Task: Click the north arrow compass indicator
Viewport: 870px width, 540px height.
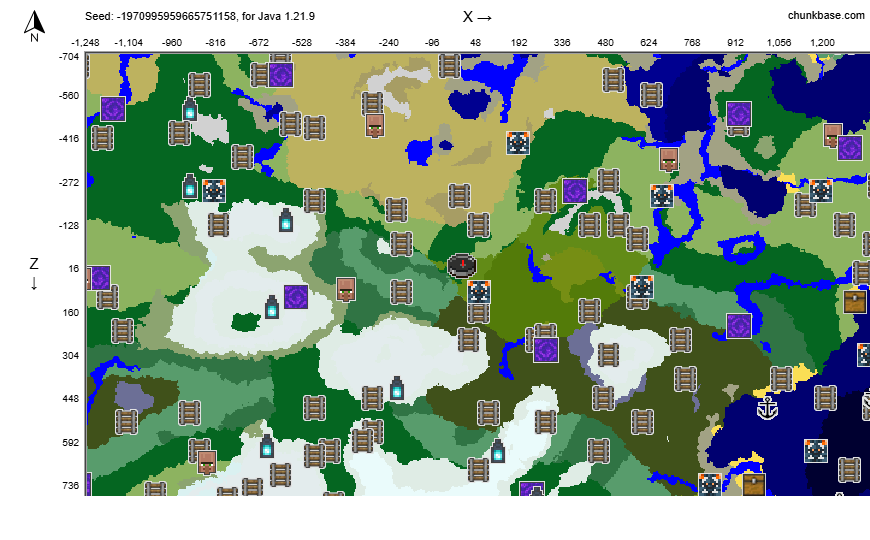Action: [x=34, y=26]
